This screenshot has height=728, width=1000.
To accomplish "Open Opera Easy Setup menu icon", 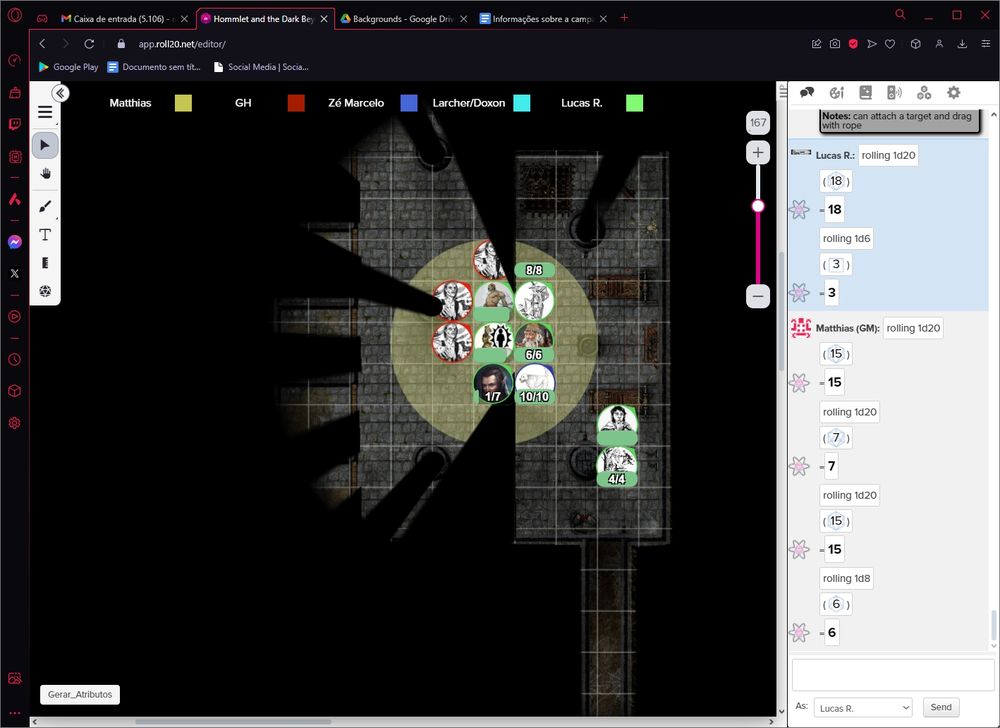I will point(985,43).
